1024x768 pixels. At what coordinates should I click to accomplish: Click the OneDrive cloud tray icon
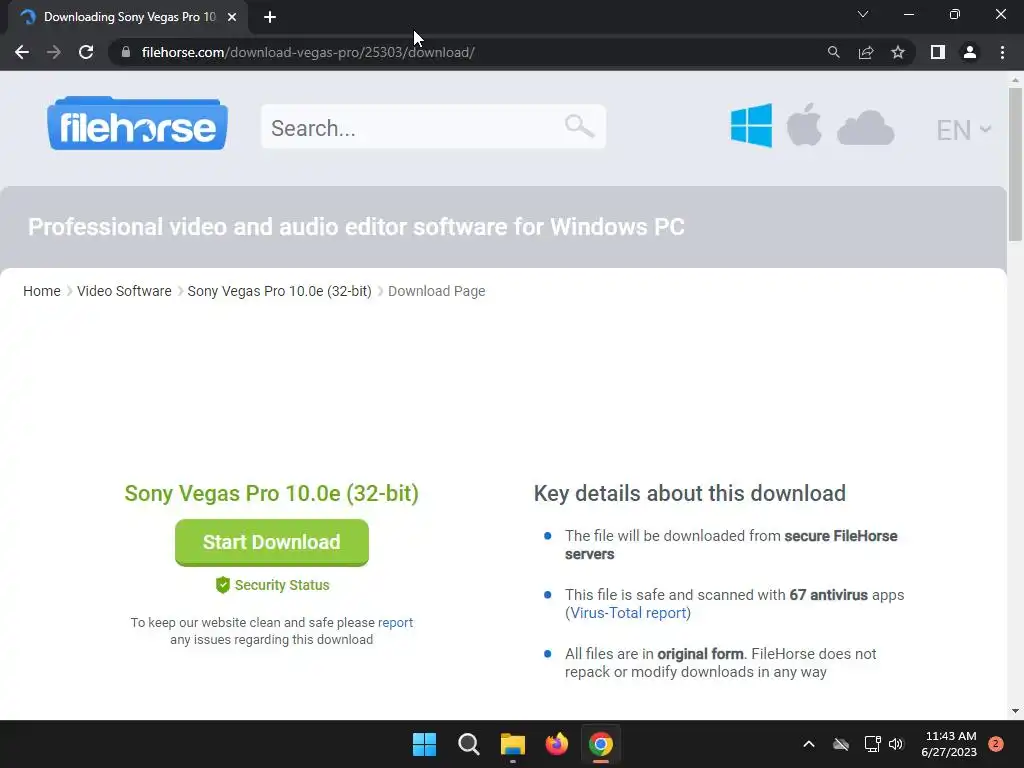pos(841,744)
